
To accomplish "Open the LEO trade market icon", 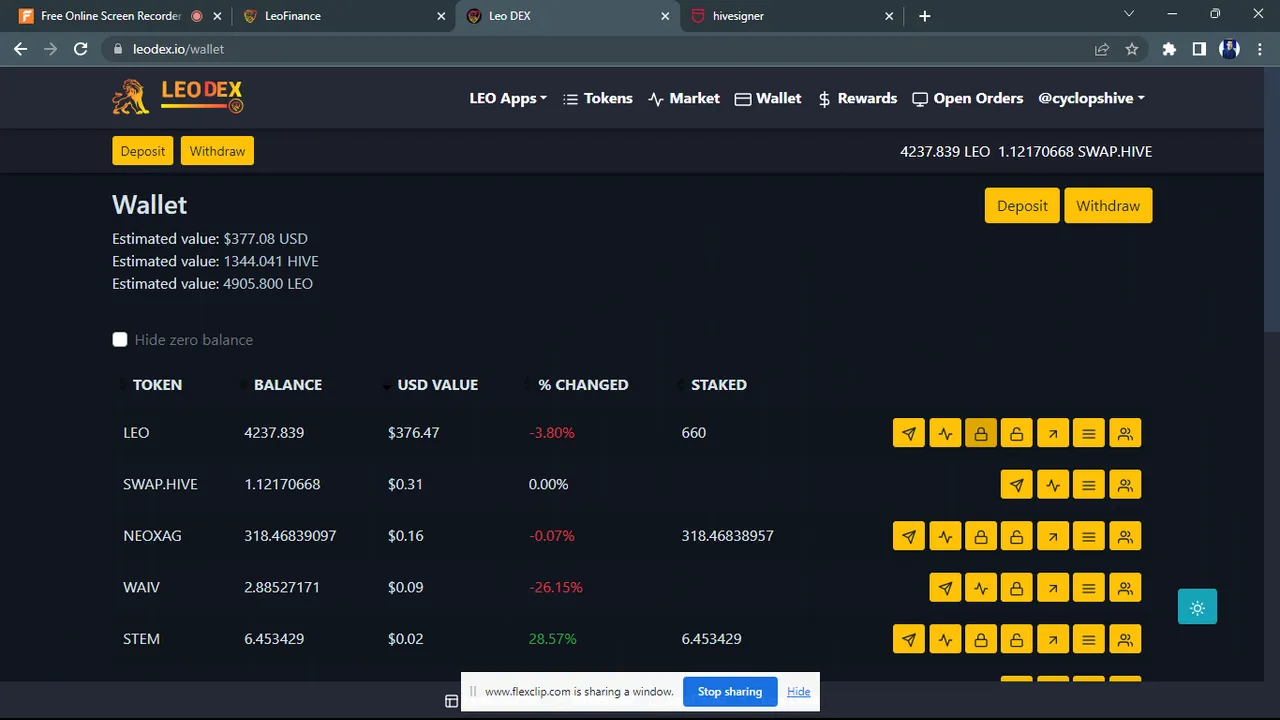I will click(x=945, y=433).
